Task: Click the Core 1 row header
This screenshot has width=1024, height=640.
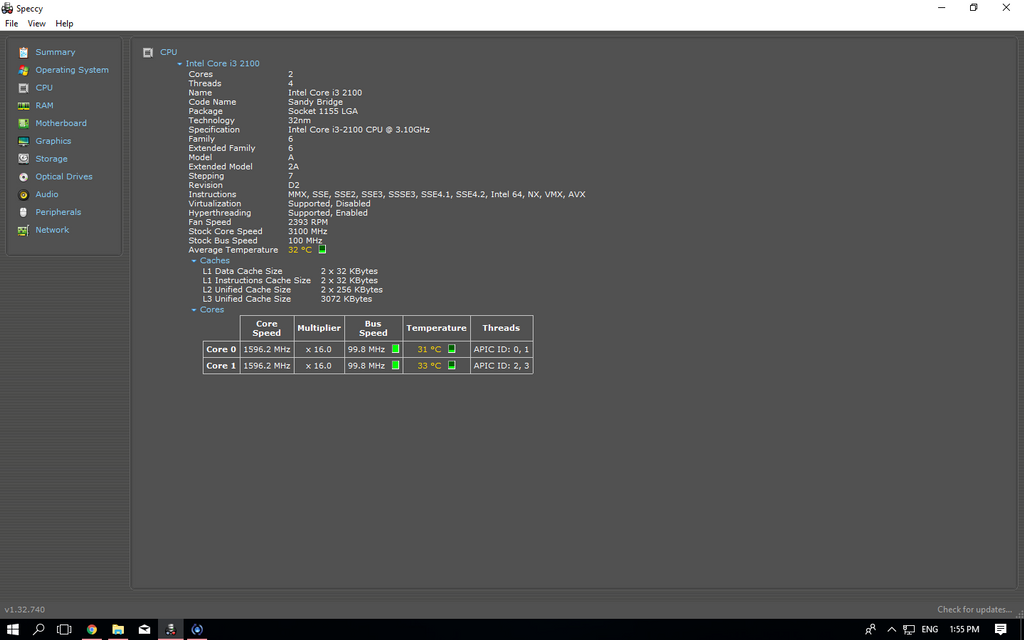Action: (x=221, y=366)
